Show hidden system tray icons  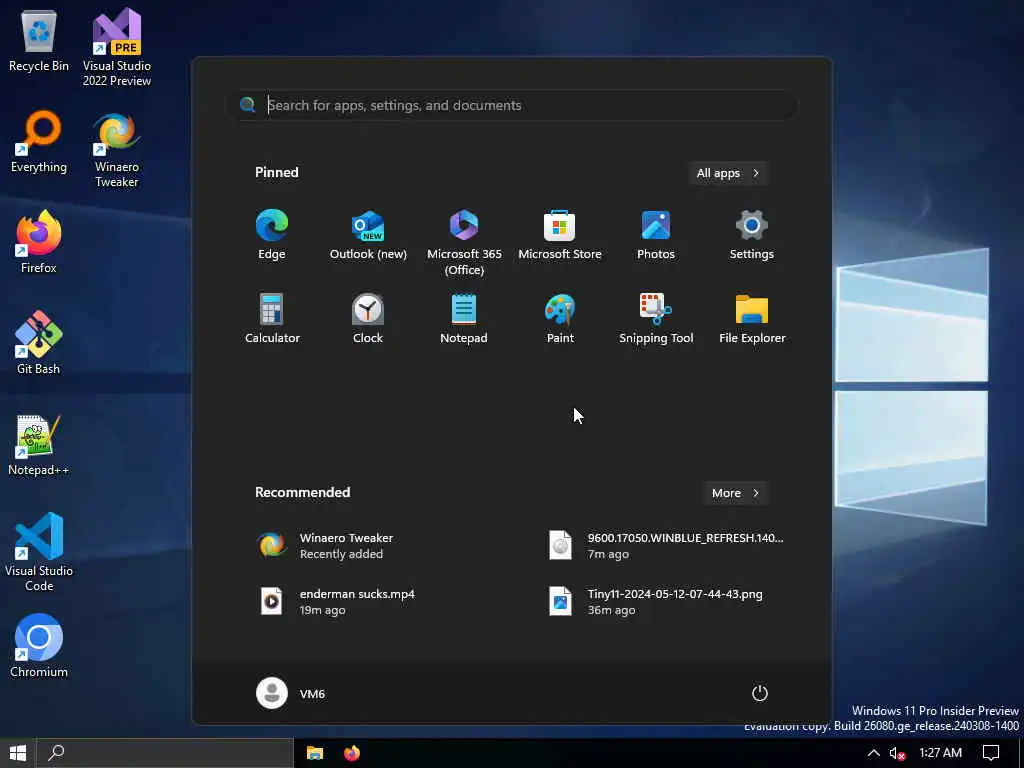[873, 753]
